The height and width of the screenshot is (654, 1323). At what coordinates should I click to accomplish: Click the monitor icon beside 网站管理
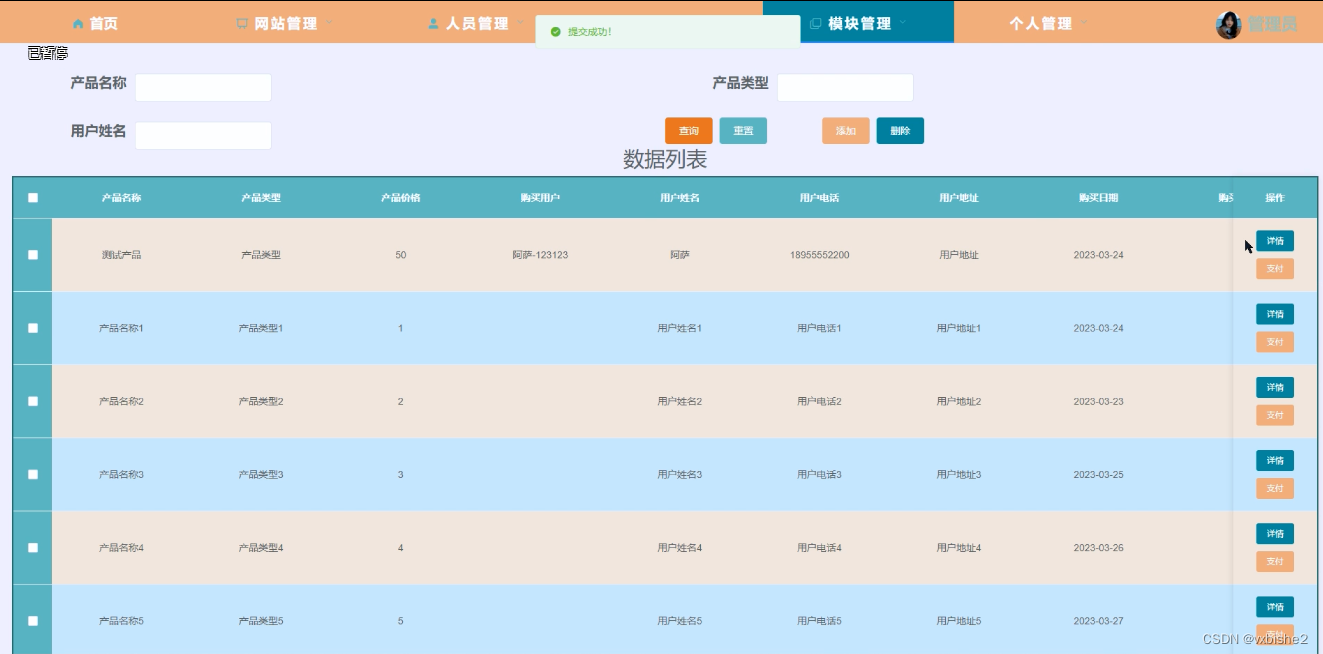242,24
